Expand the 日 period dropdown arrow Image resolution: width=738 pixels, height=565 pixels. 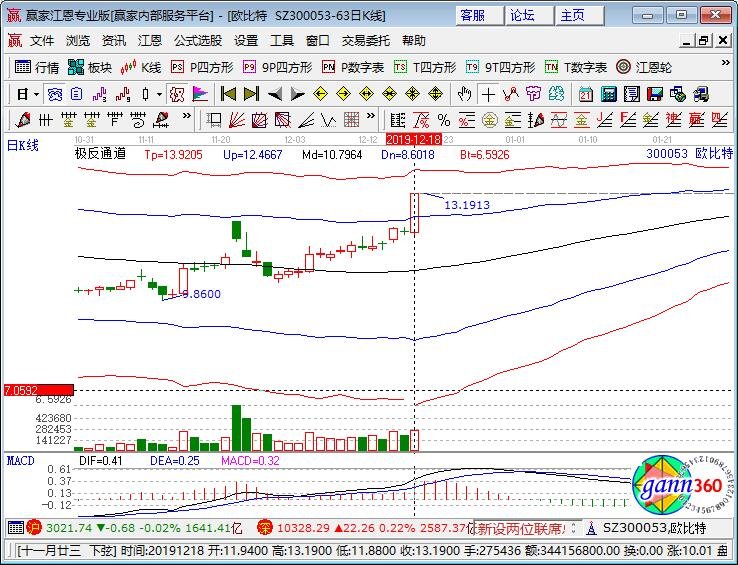(37, 94)
